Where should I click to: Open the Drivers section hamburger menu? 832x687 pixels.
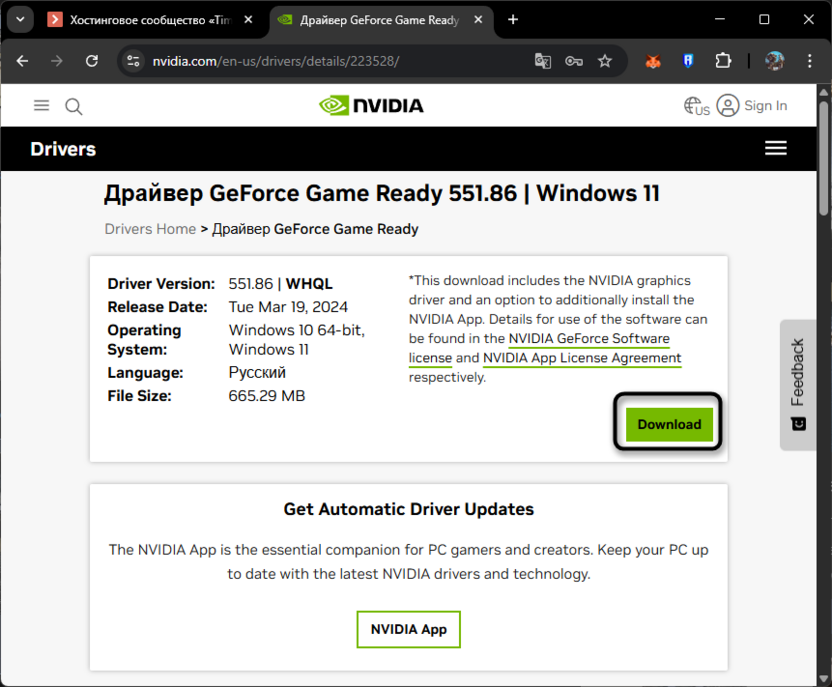[x=776, y=149]
